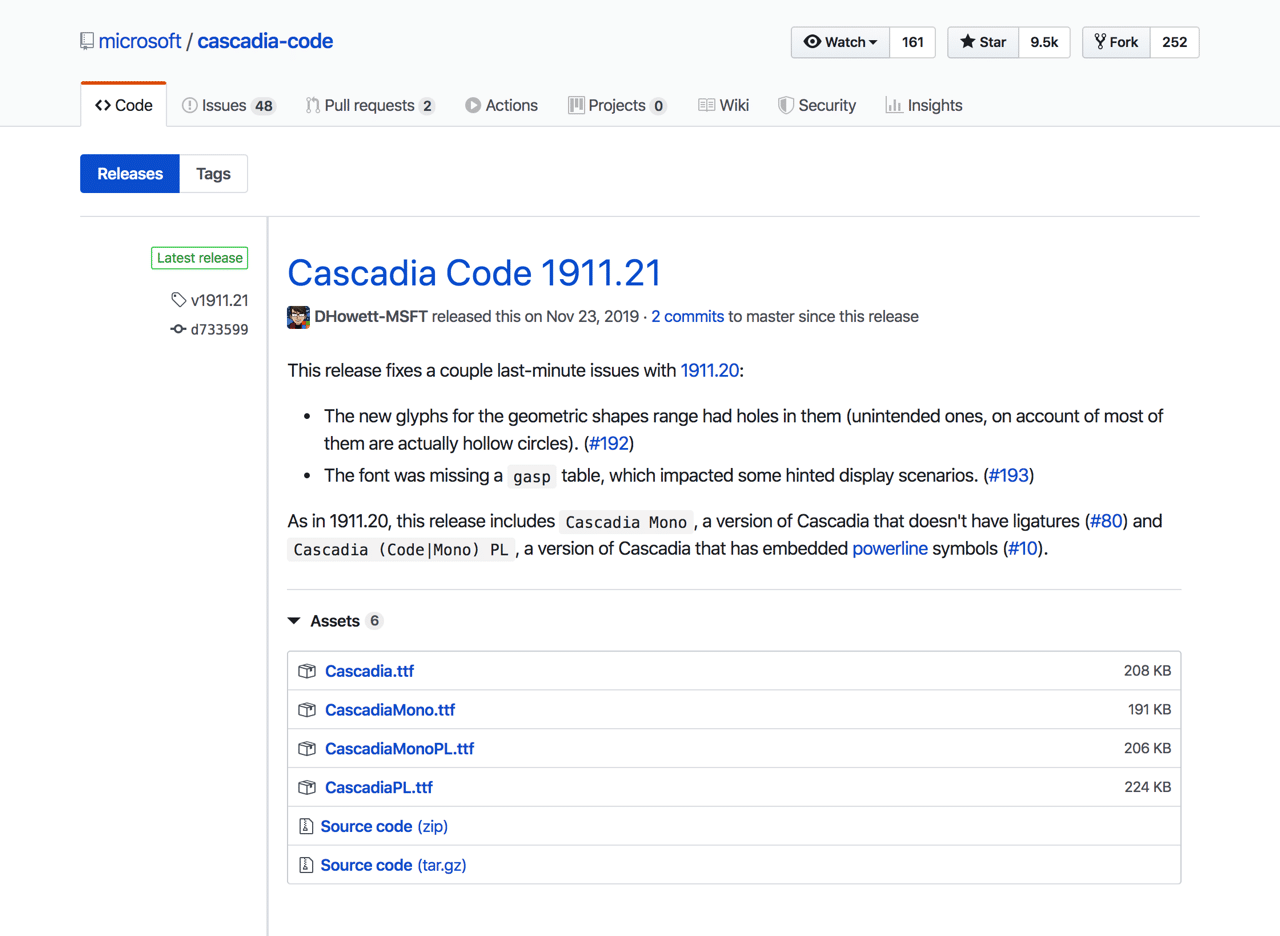Viewport: 1280px width, 936px height.
Task: Open the Watch dropdown
Action: coord(839,42)
